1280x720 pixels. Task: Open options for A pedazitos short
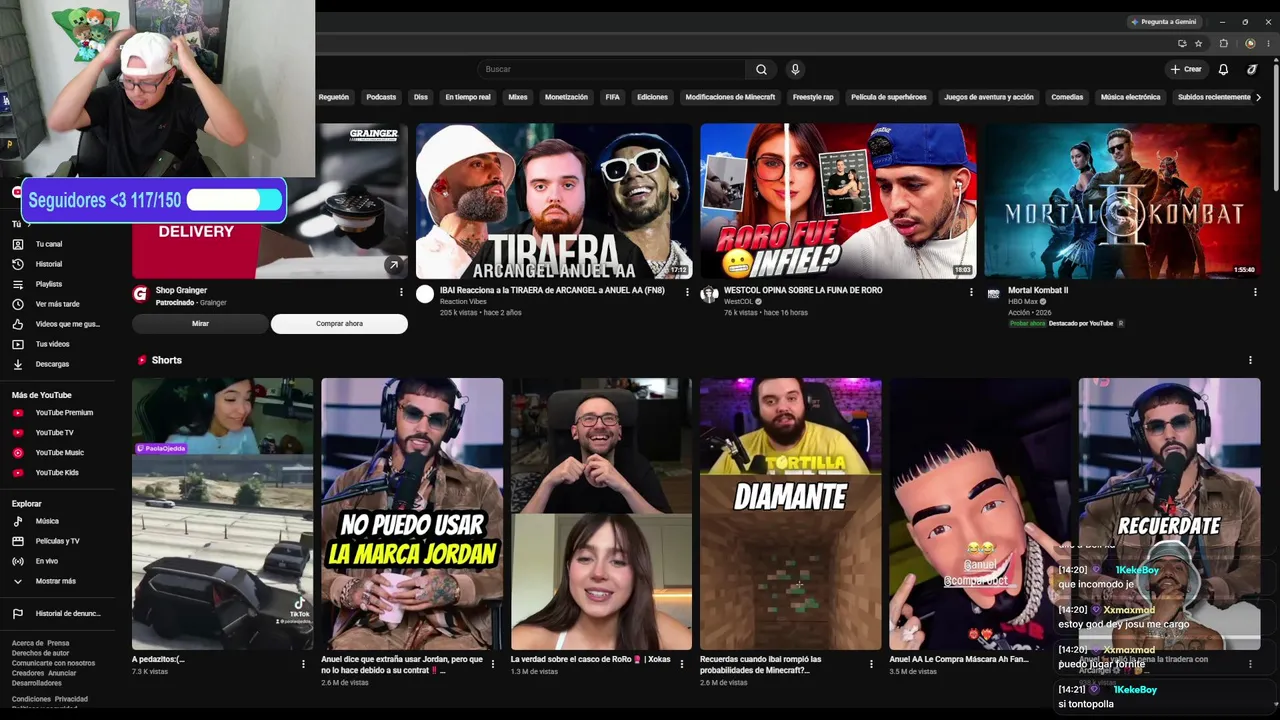303,663
